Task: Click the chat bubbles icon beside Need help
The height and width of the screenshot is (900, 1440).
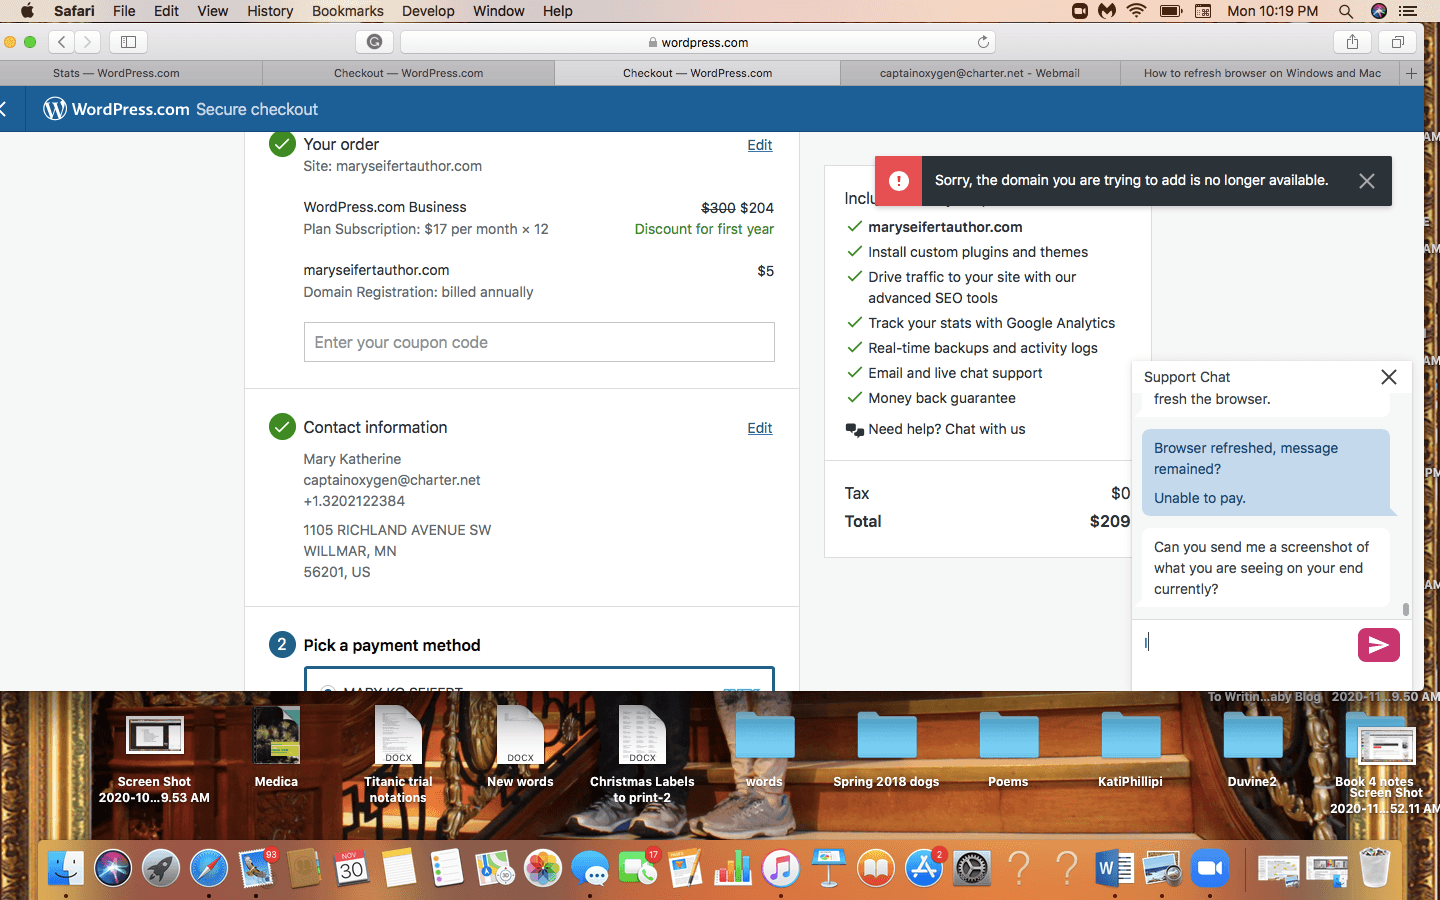Action: [855, 430]
